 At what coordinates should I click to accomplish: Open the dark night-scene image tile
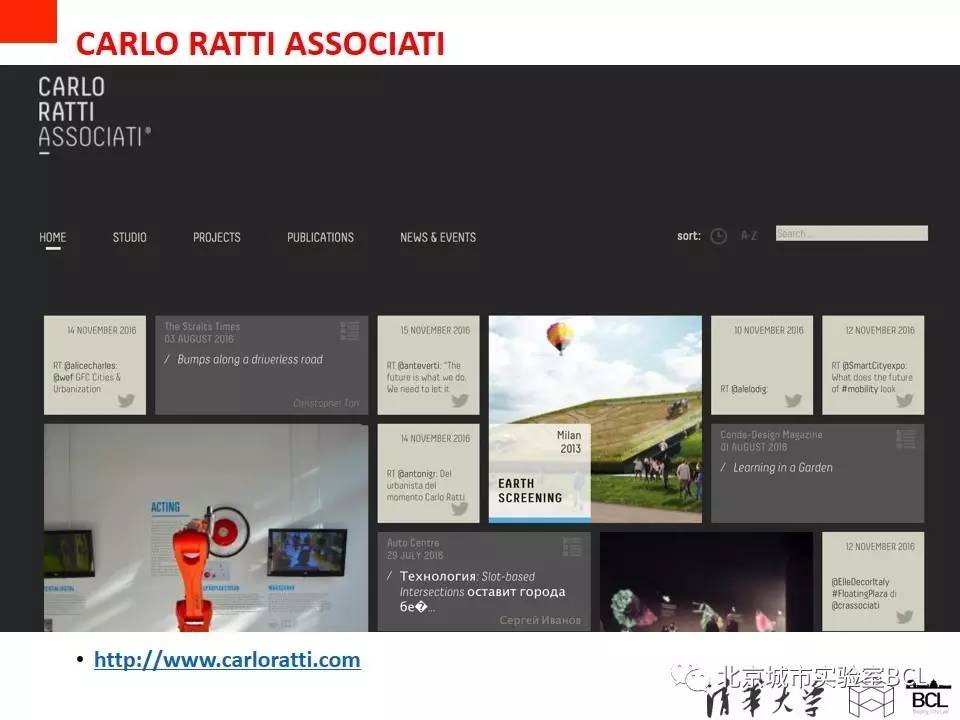[x=707, y=582]
